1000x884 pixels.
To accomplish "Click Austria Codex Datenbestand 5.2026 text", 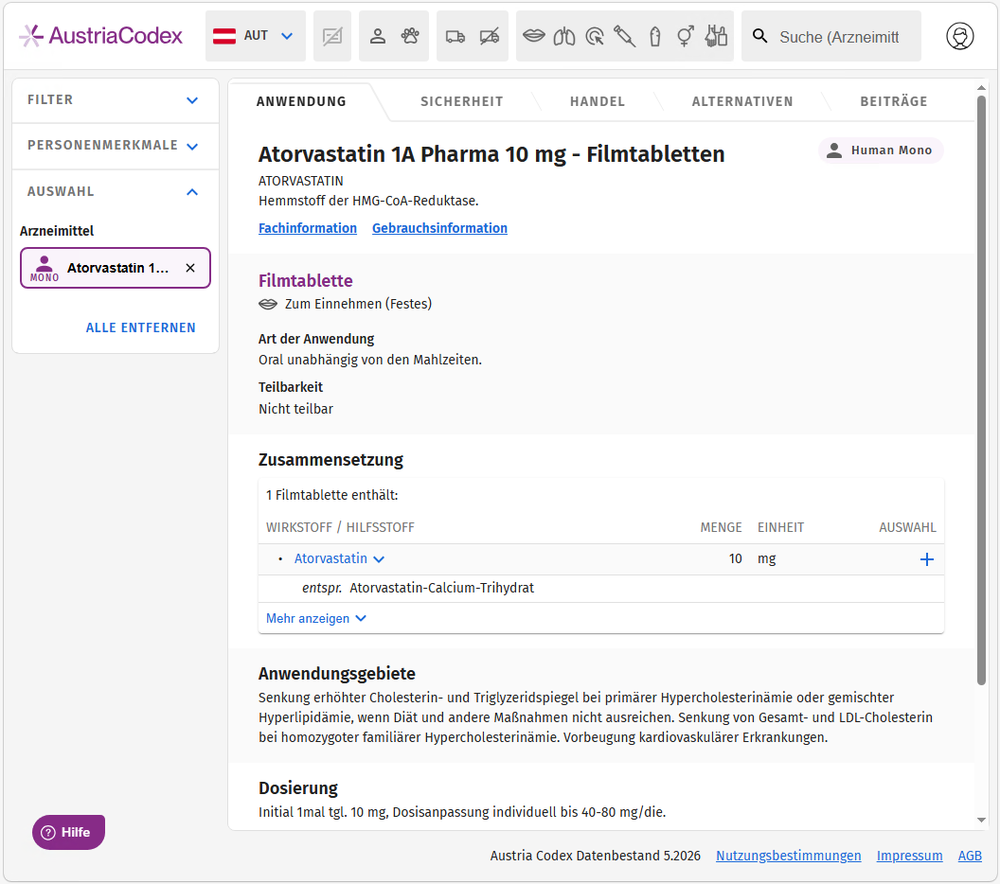I will tap(595, 856).
